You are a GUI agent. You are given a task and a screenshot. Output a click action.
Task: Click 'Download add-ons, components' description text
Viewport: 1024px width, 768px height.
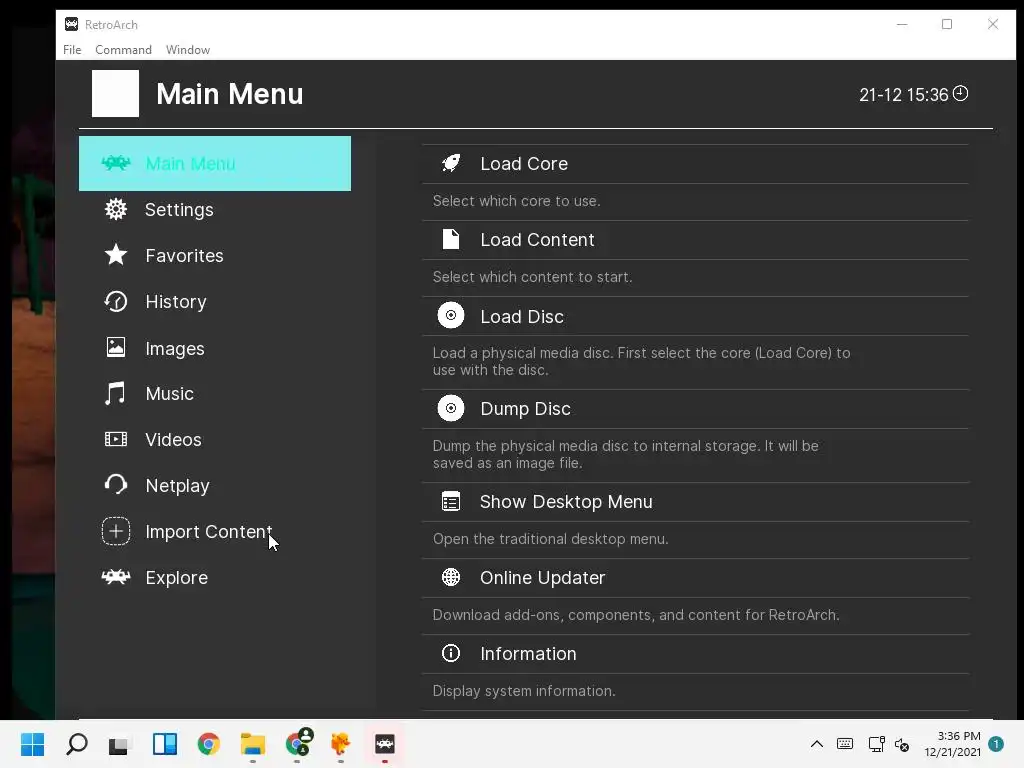[x=635, y=615]
